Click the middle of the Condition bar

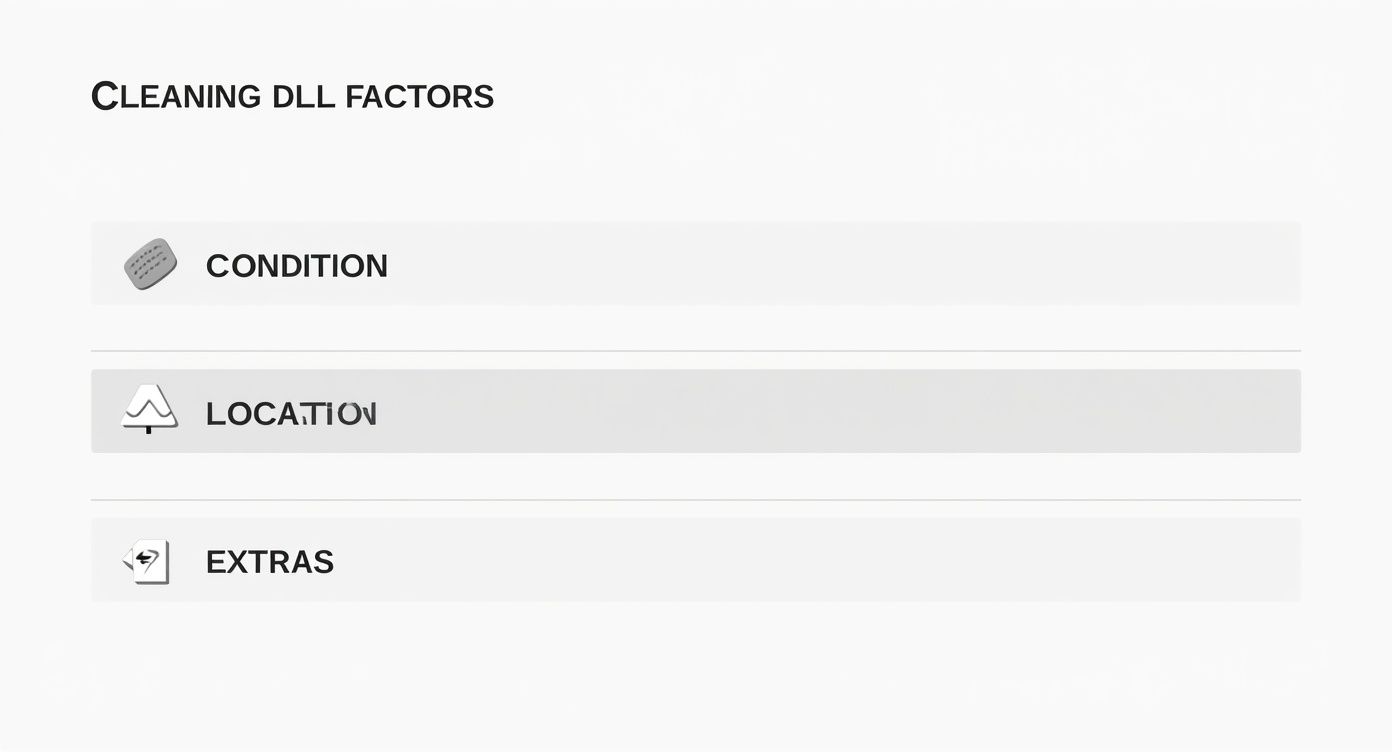pyautogui.click(x=695, y=264)
